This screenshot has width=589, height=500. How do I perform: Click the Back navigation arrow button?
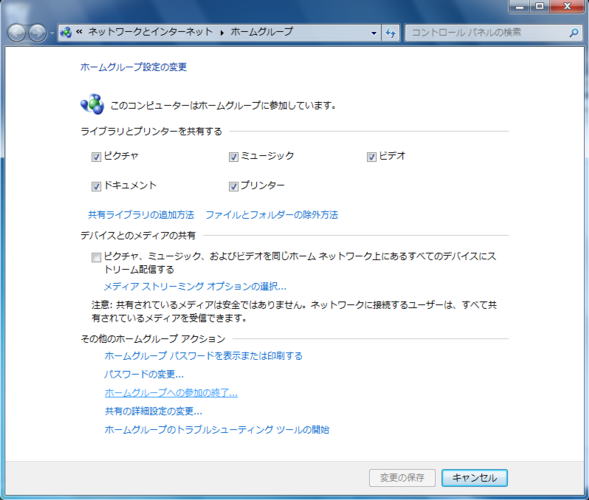click(16, 33)
